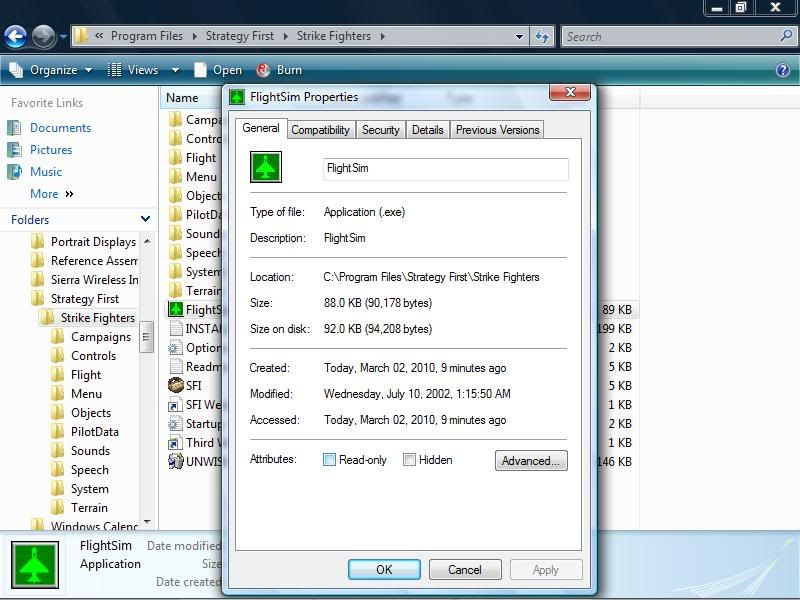Open the Documents favorite link
Viewport: 800px width, 600px height.
[x=60, y=128]
